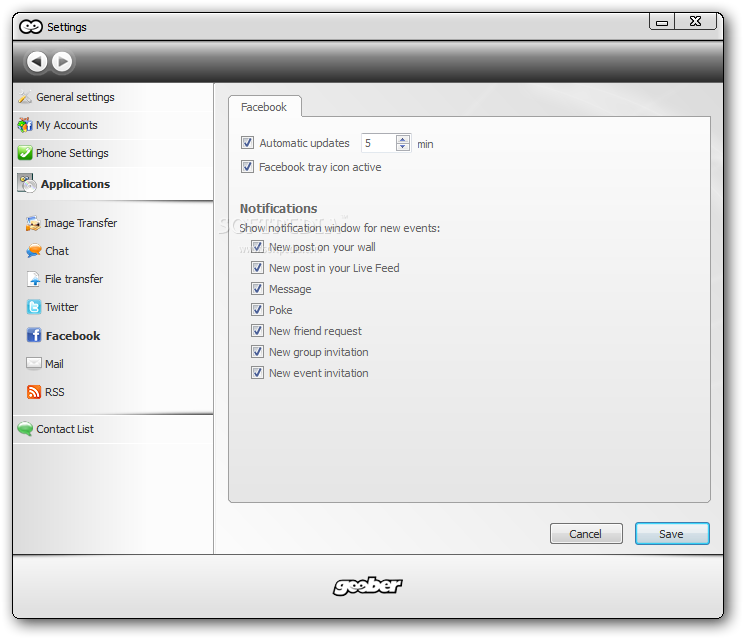Click the Phone Settings green icon
The height and width of the screenshot is (639, 744).
[25, 153]
